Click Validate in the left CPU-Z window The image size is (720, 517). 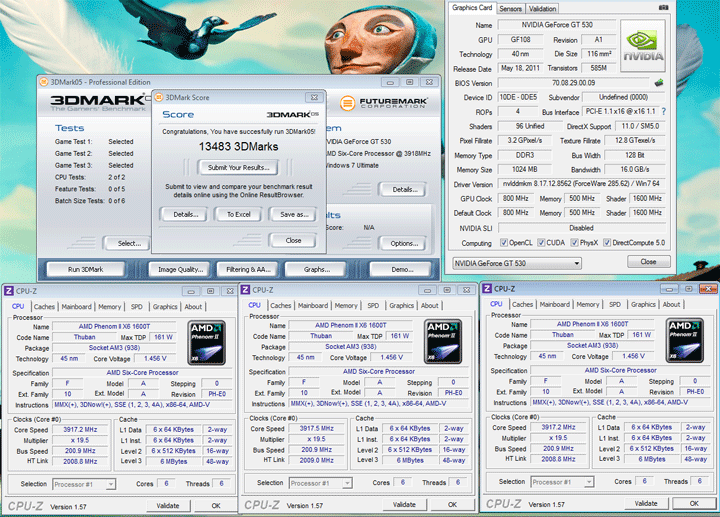pos(168,506)
